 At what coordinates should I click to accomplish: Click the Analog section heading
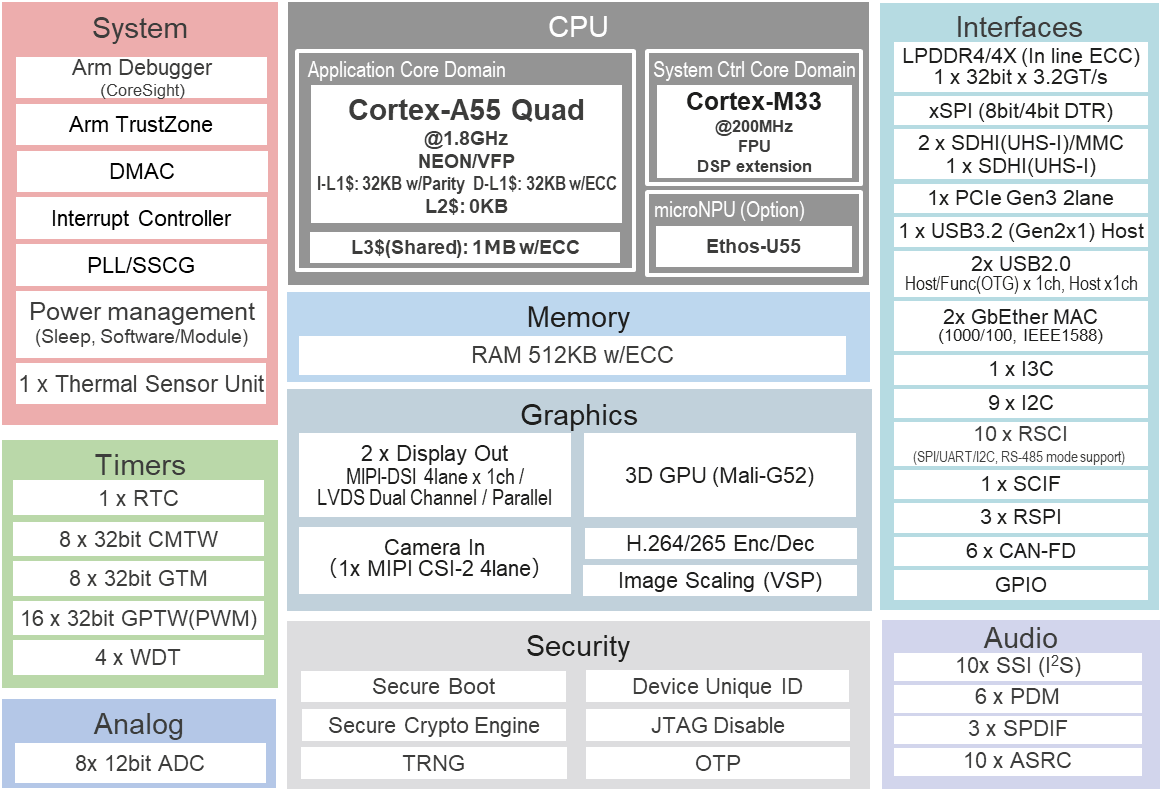138,724
